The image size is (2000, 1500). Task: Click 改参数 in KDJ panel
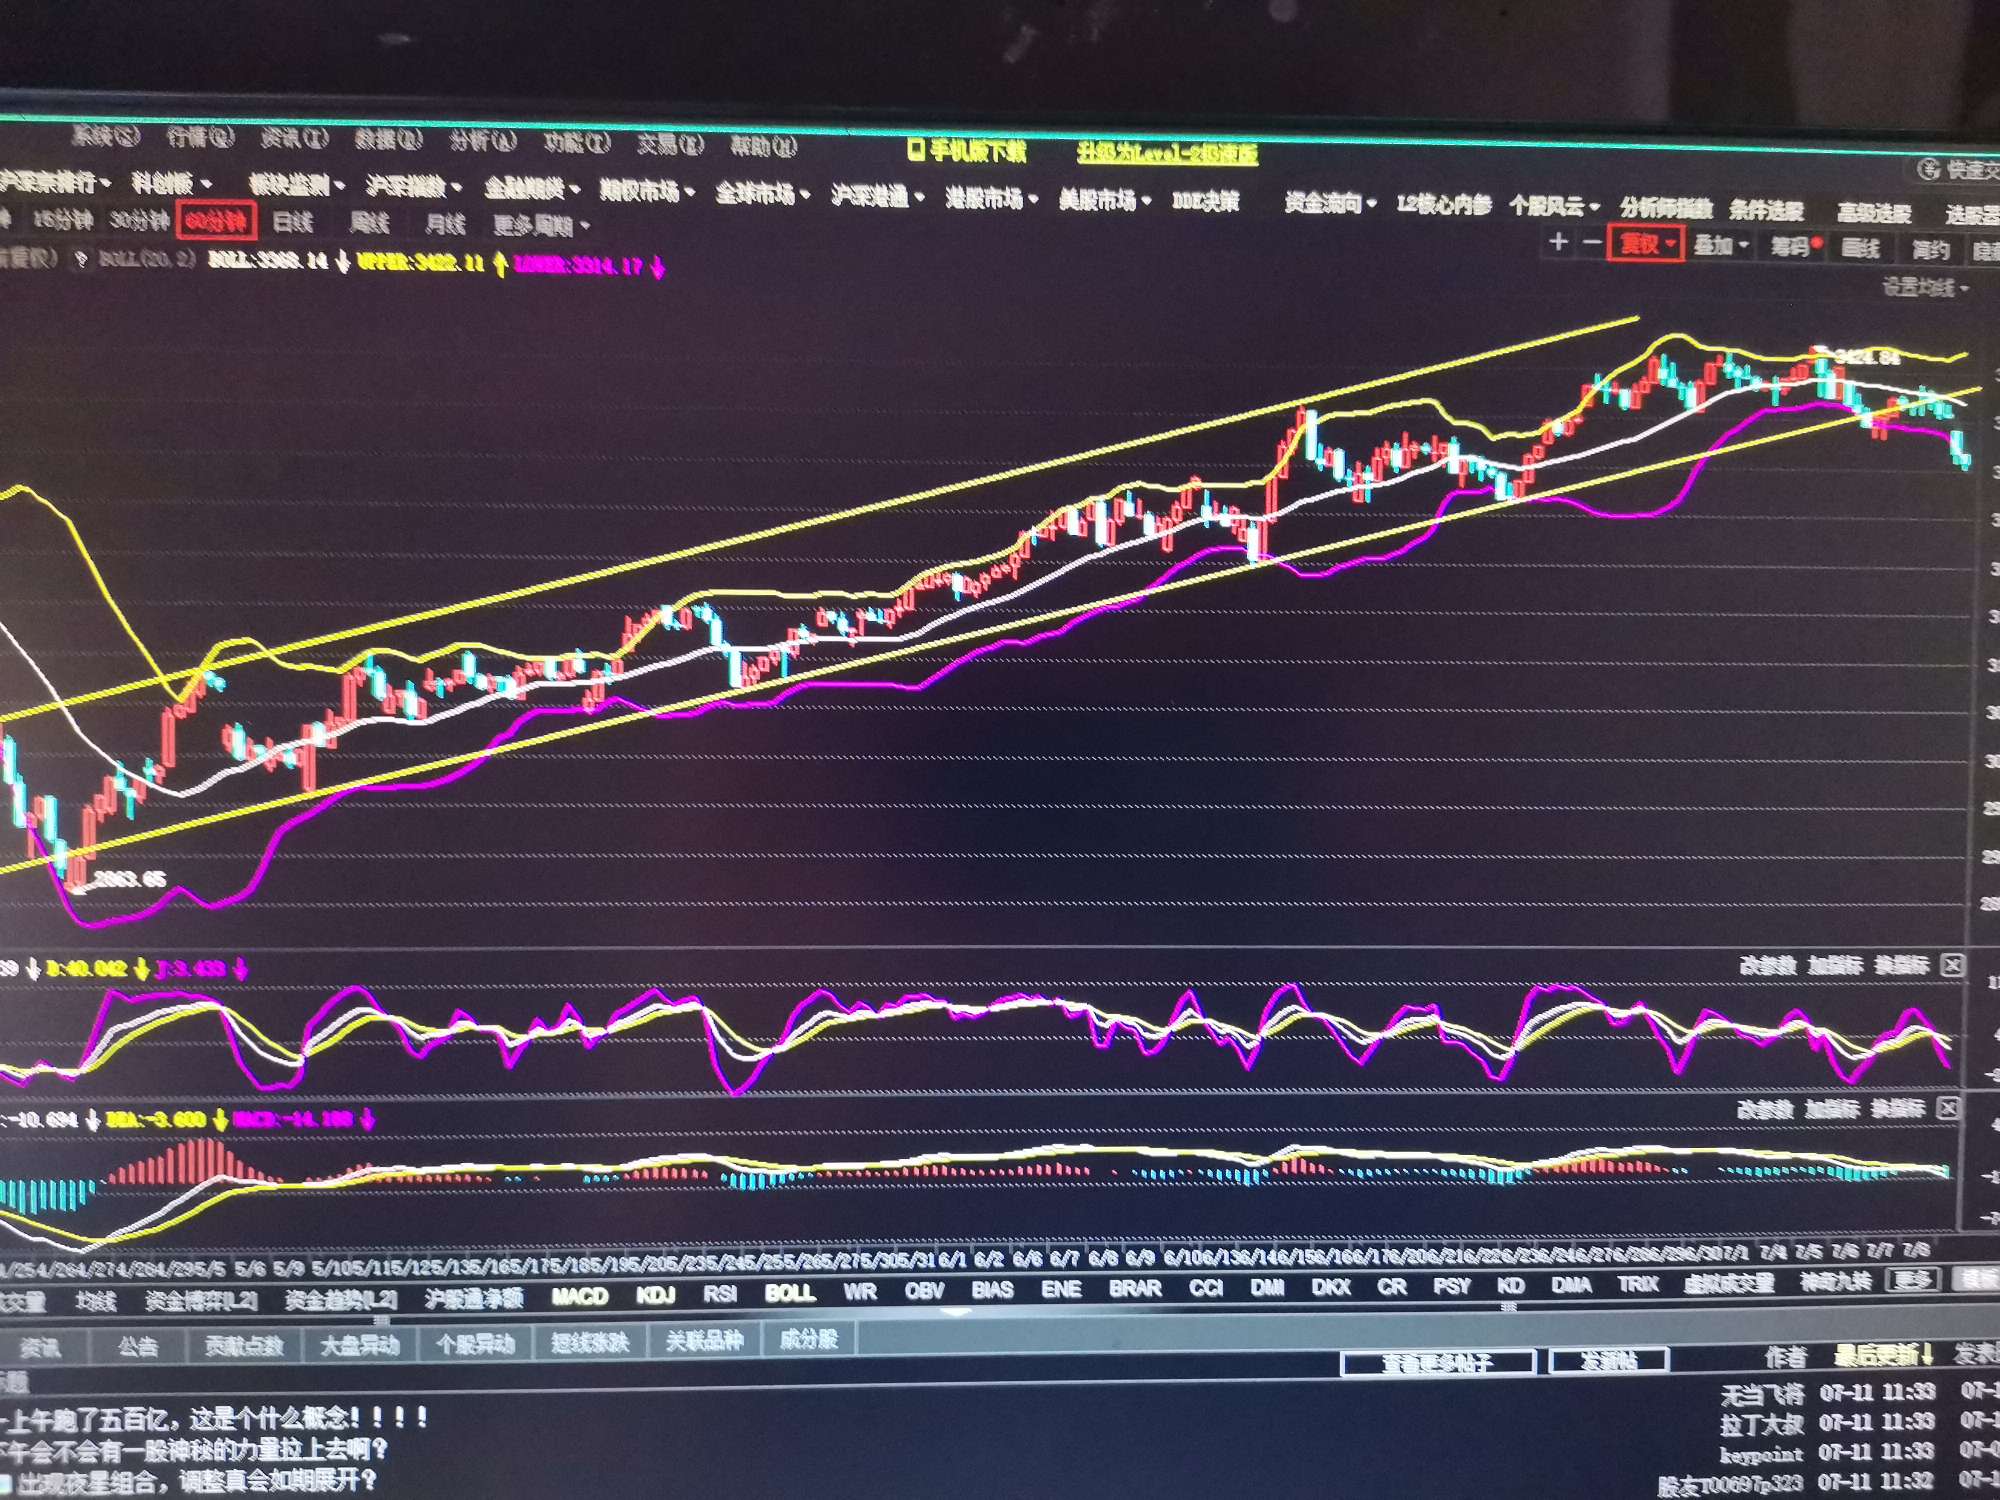point(1767,965)
